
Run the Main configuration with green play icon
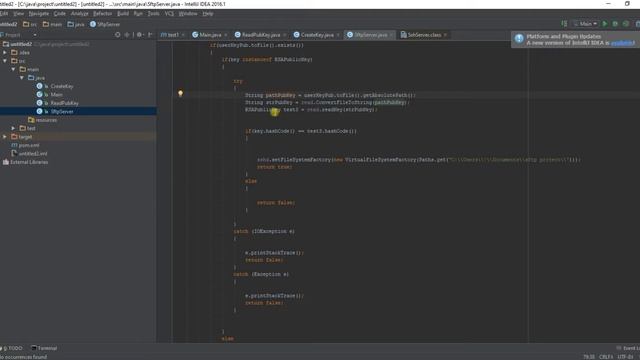click(605, 24)
